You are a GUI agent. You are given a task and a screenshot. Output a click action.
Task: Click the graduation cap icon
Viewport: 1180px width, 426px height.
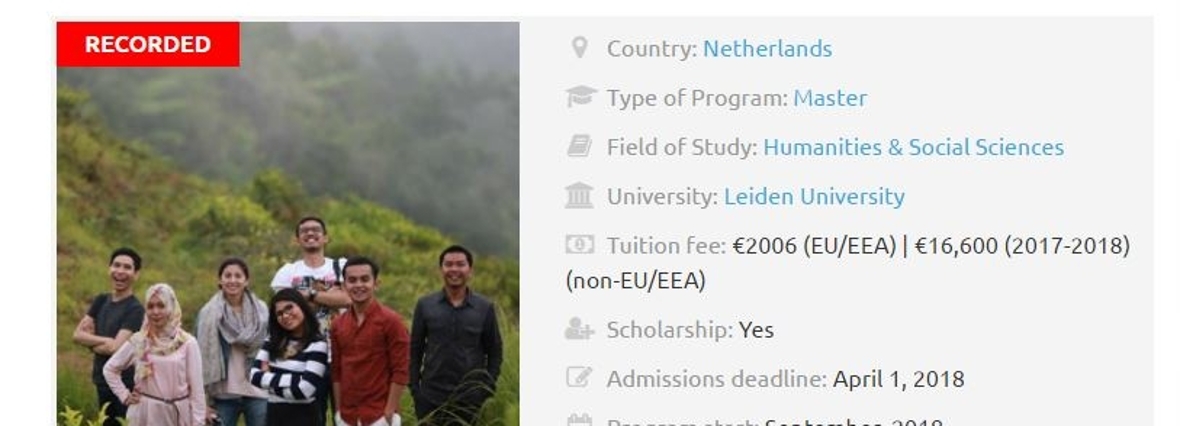tap(580, 97)
